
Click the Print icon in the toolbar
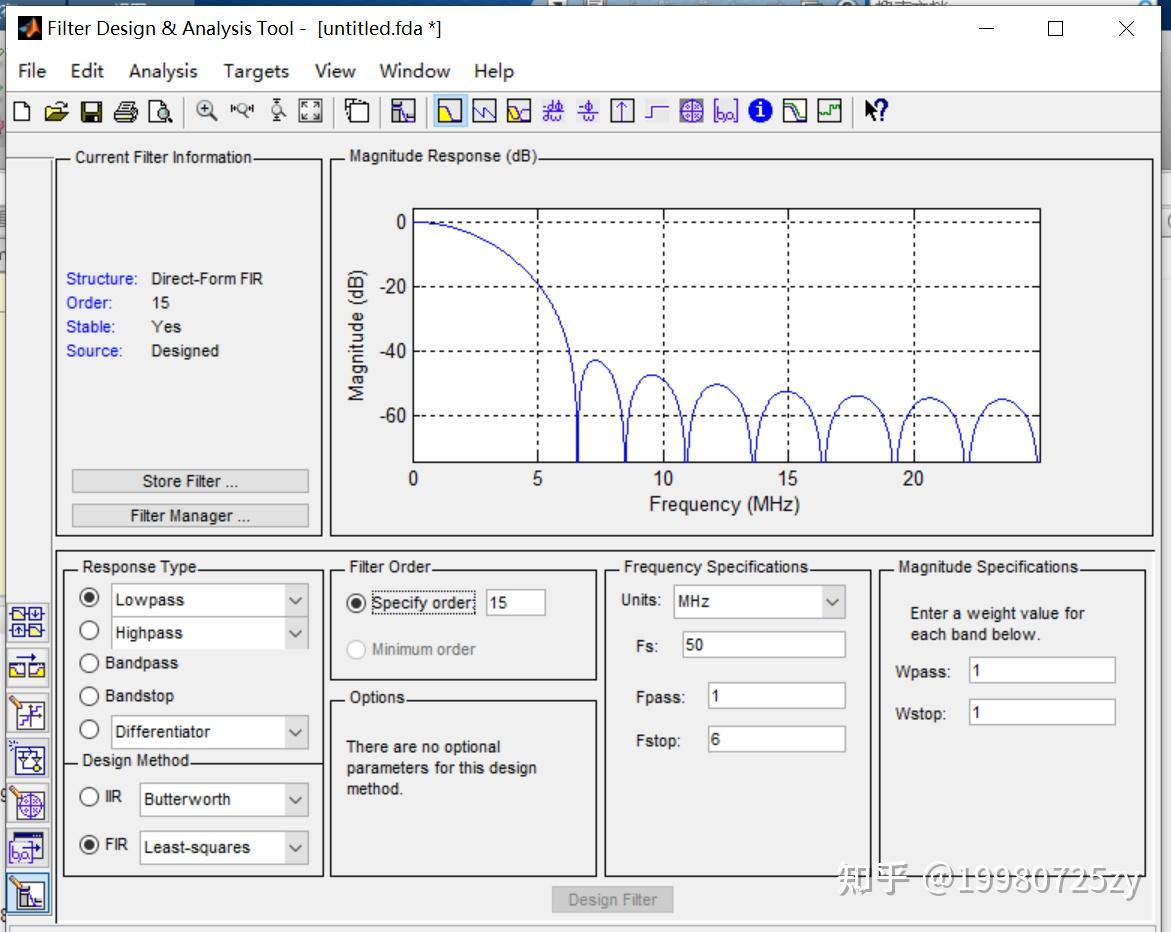(x=125, y=111)
